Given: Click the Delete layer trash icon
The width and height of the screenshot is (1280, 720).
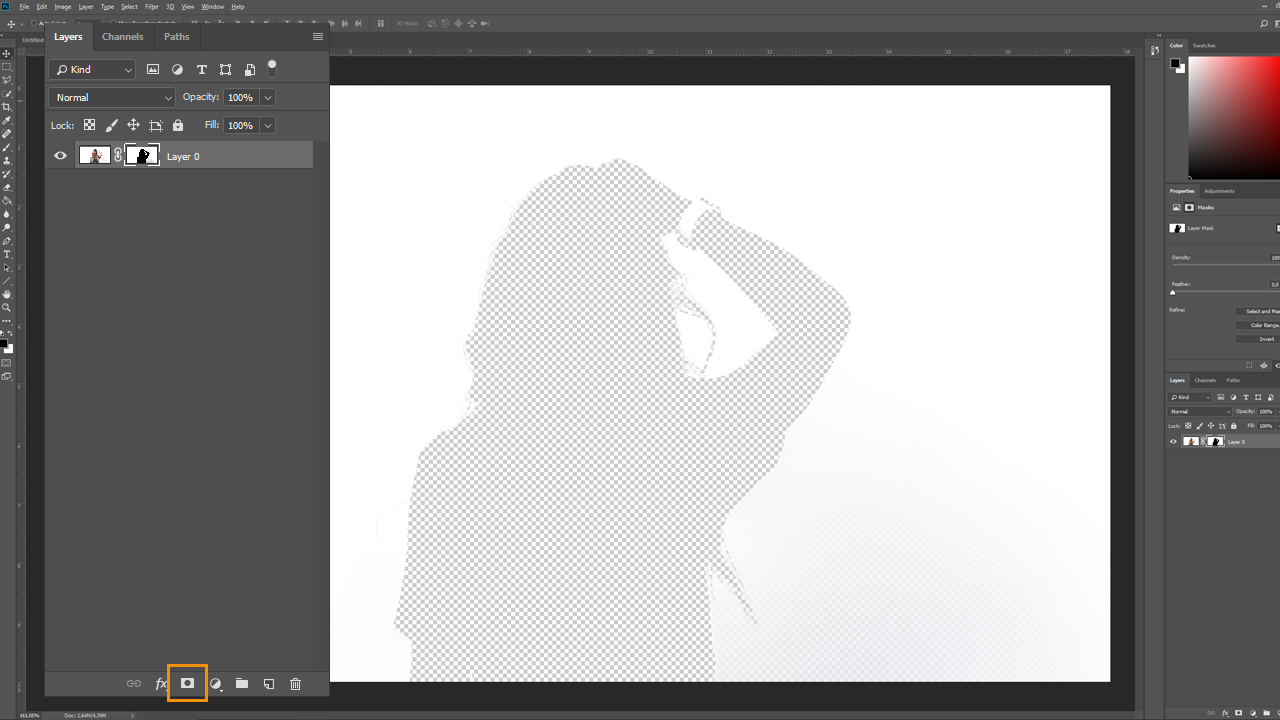Looking at the screenshot, I should coord(295,684).
